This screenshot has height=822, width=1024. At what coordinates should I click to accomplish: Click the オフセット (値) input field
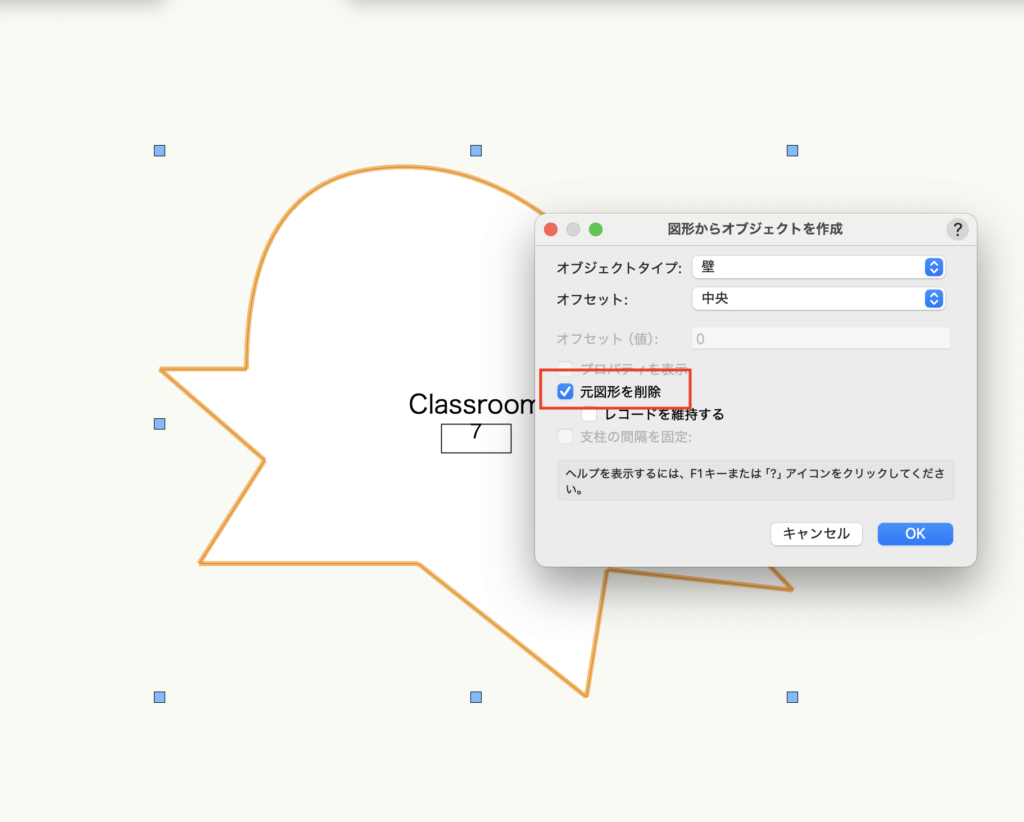tap(820, 339)
